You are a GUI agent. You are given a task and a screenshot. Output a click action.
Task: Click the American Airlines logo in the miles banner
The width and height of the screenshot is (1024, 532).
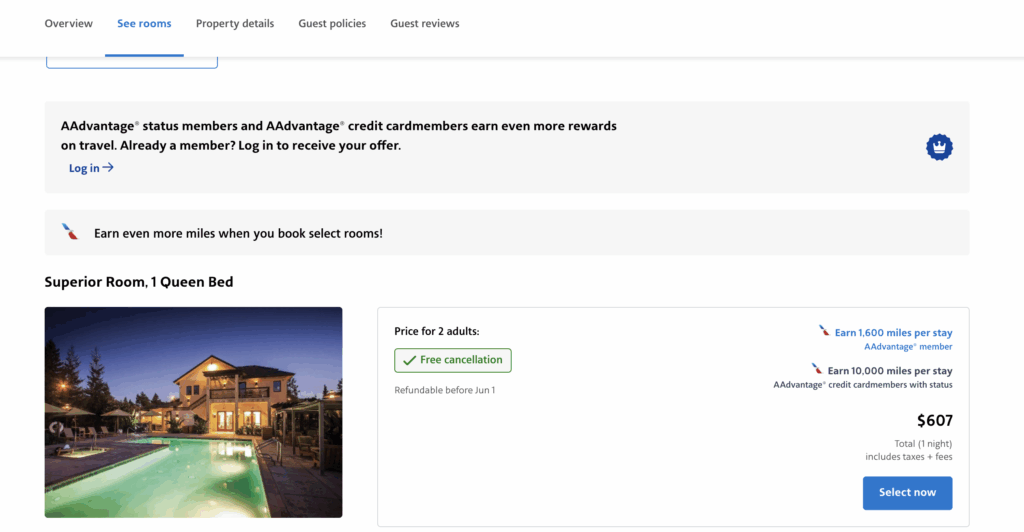70,232
